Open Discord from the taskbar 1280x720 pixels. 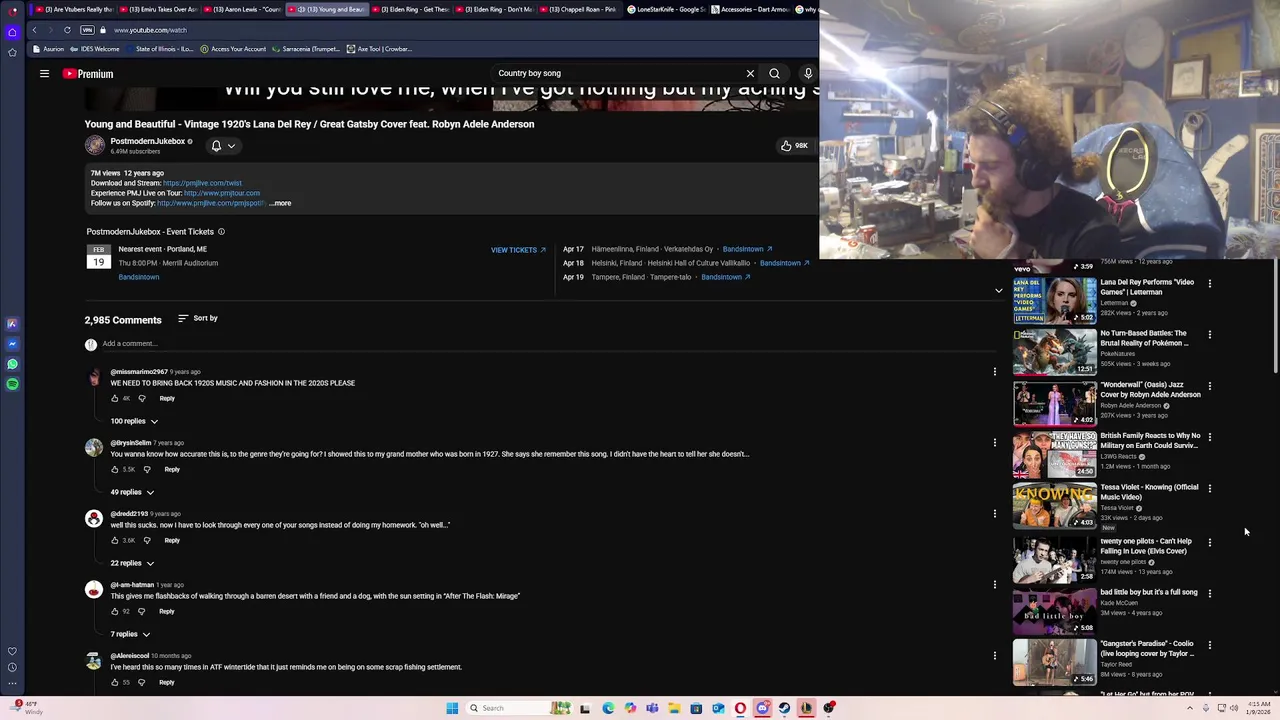click(762, 708)
